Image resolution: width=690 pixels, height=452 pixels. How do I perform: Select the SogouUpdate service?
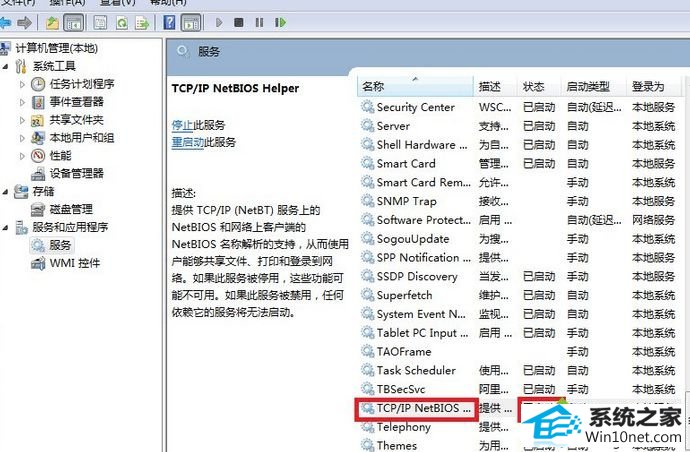413,239
